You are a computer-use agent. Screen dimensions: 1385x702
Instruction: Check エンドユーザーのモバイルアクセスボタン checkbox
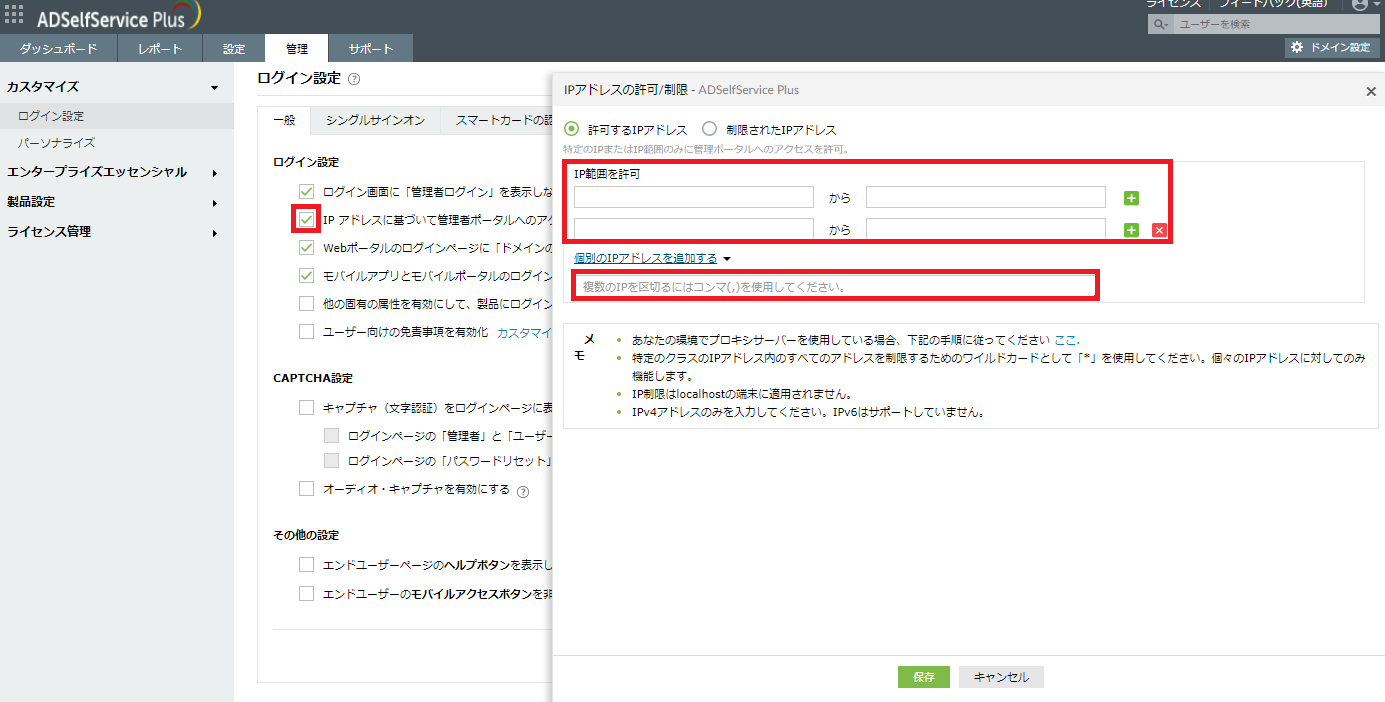[x=307, y=593]
